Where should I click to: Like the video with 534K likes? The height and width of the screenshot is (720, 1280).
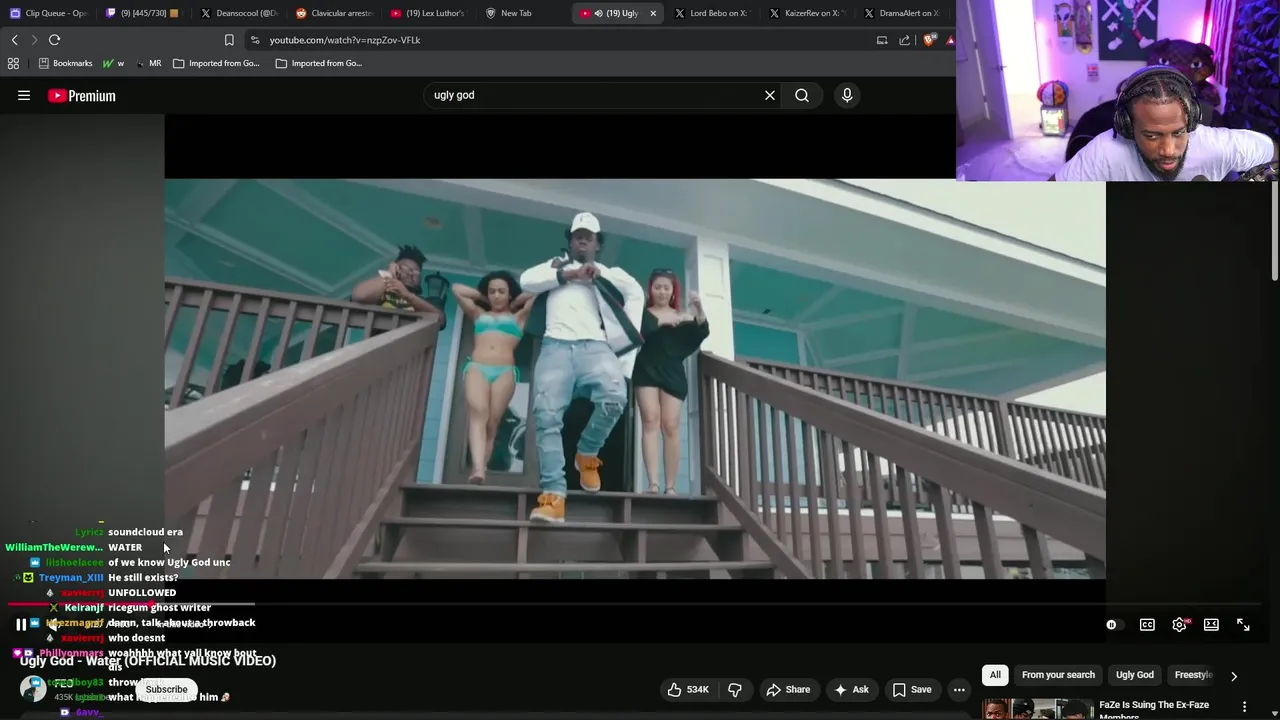click(688, 689)
